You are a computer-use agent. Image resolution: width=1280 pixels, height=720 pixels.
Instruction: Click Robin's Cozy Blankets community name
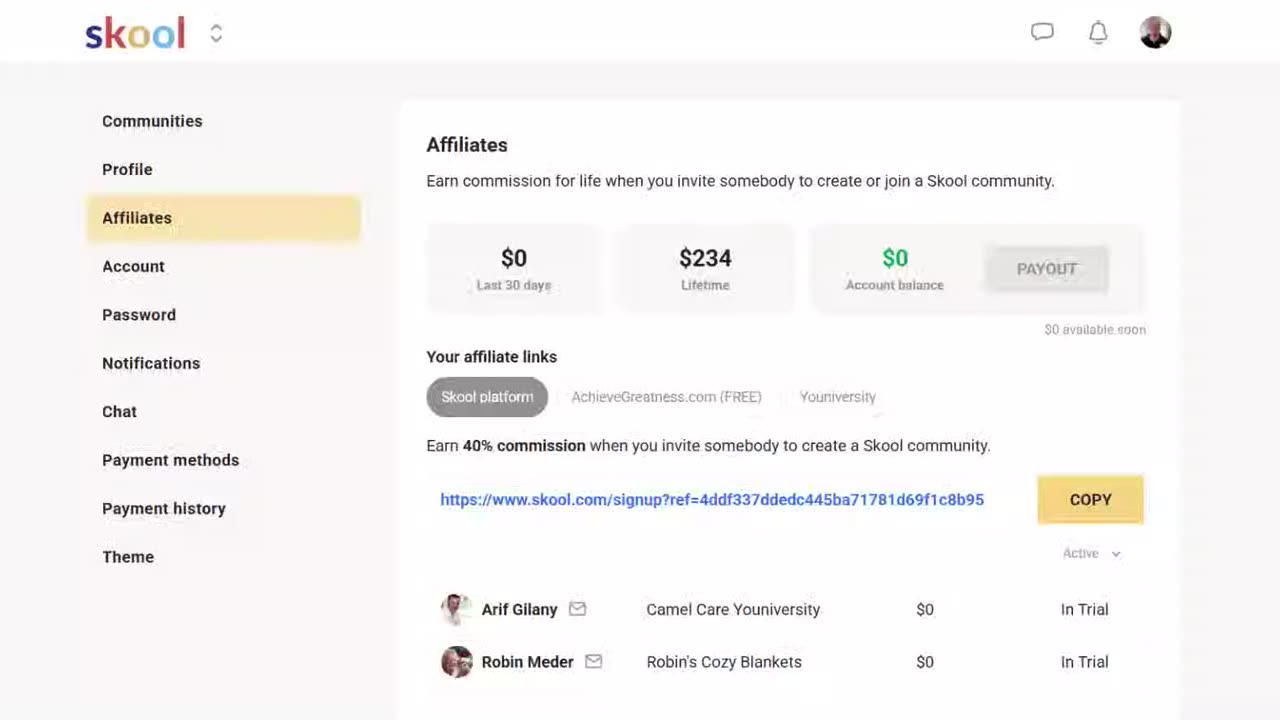[724, 662]
